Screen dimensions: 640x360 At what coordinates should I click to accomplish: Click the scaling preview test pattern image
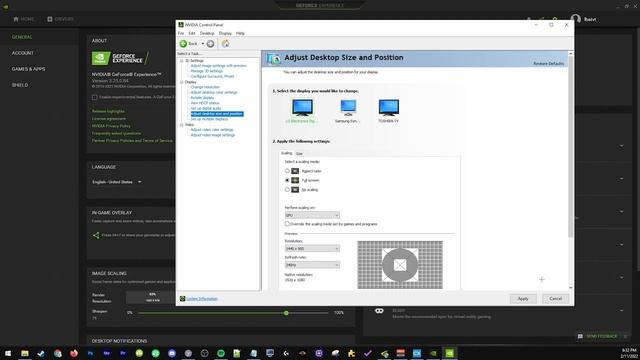[x=400, y=265]
